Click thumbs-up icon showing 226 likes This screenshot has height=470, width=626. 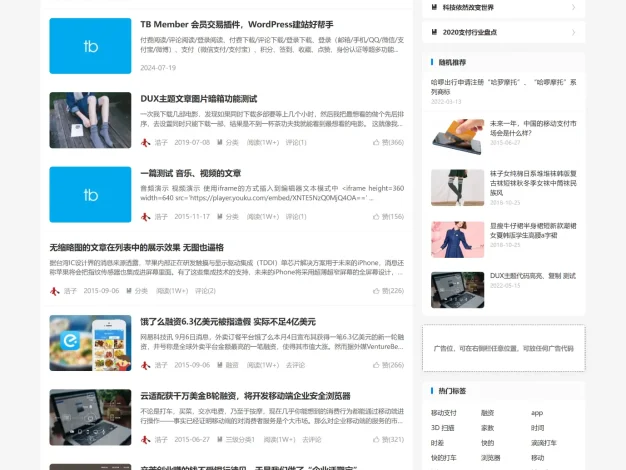point(376,291)
